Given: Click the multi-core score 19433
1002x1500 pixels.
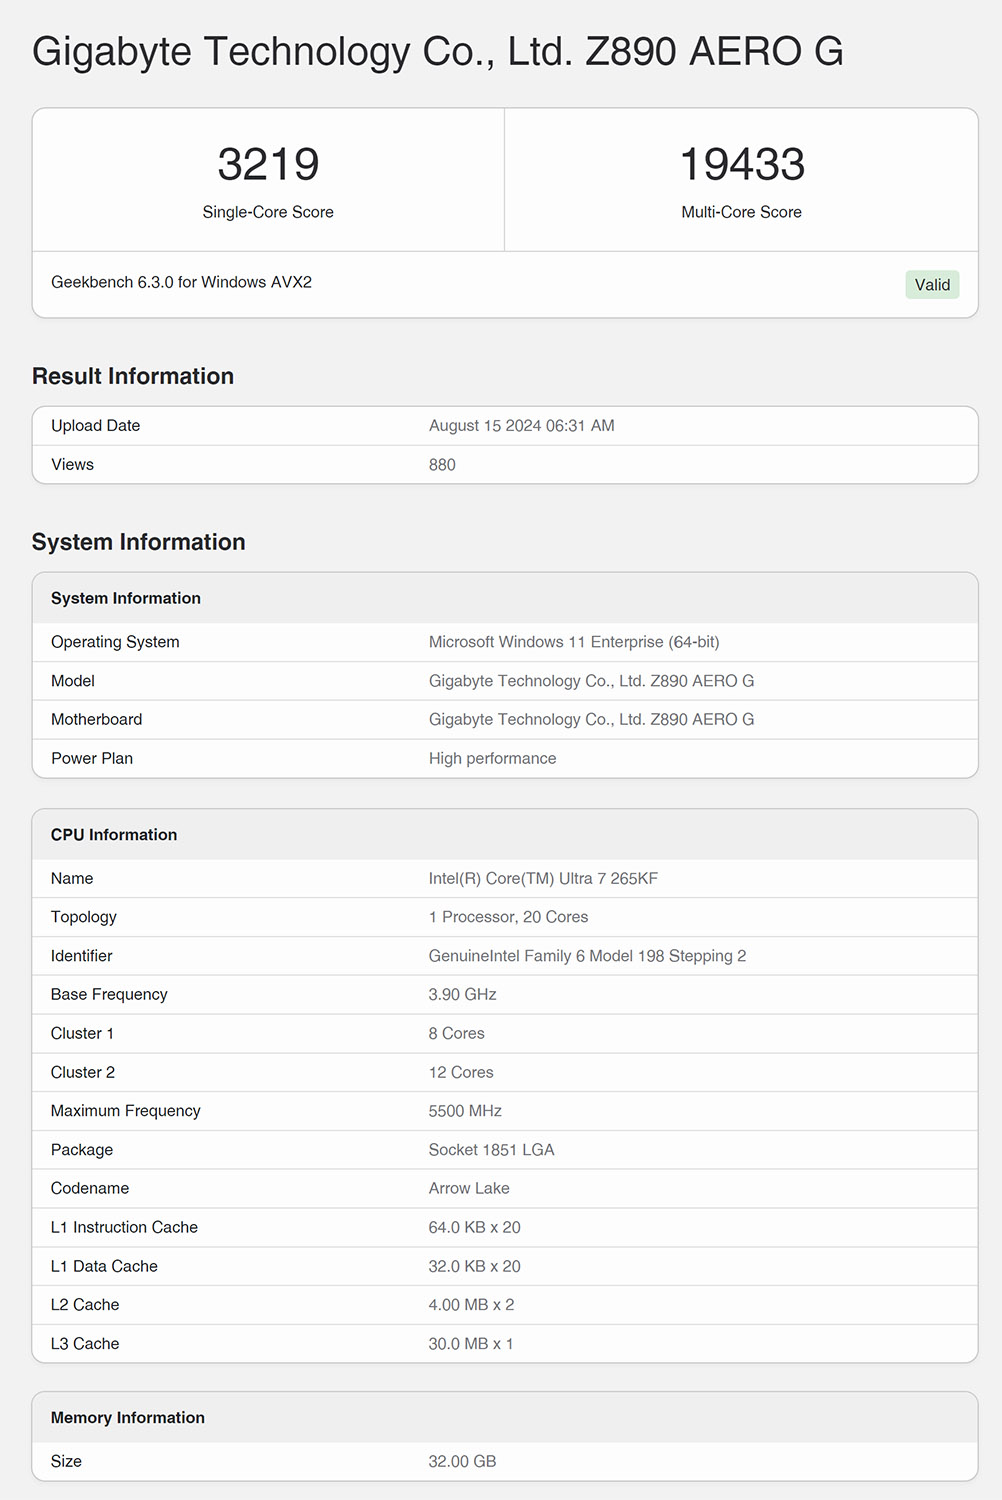Looking at the screenshot, I should tap(742, 164).
